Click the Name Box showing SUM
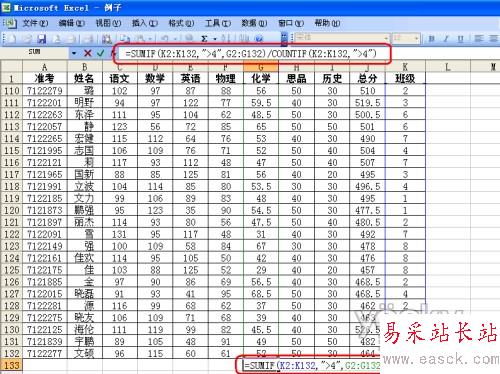The height and width of the screenshot is (374, 500). coord(35,53)
